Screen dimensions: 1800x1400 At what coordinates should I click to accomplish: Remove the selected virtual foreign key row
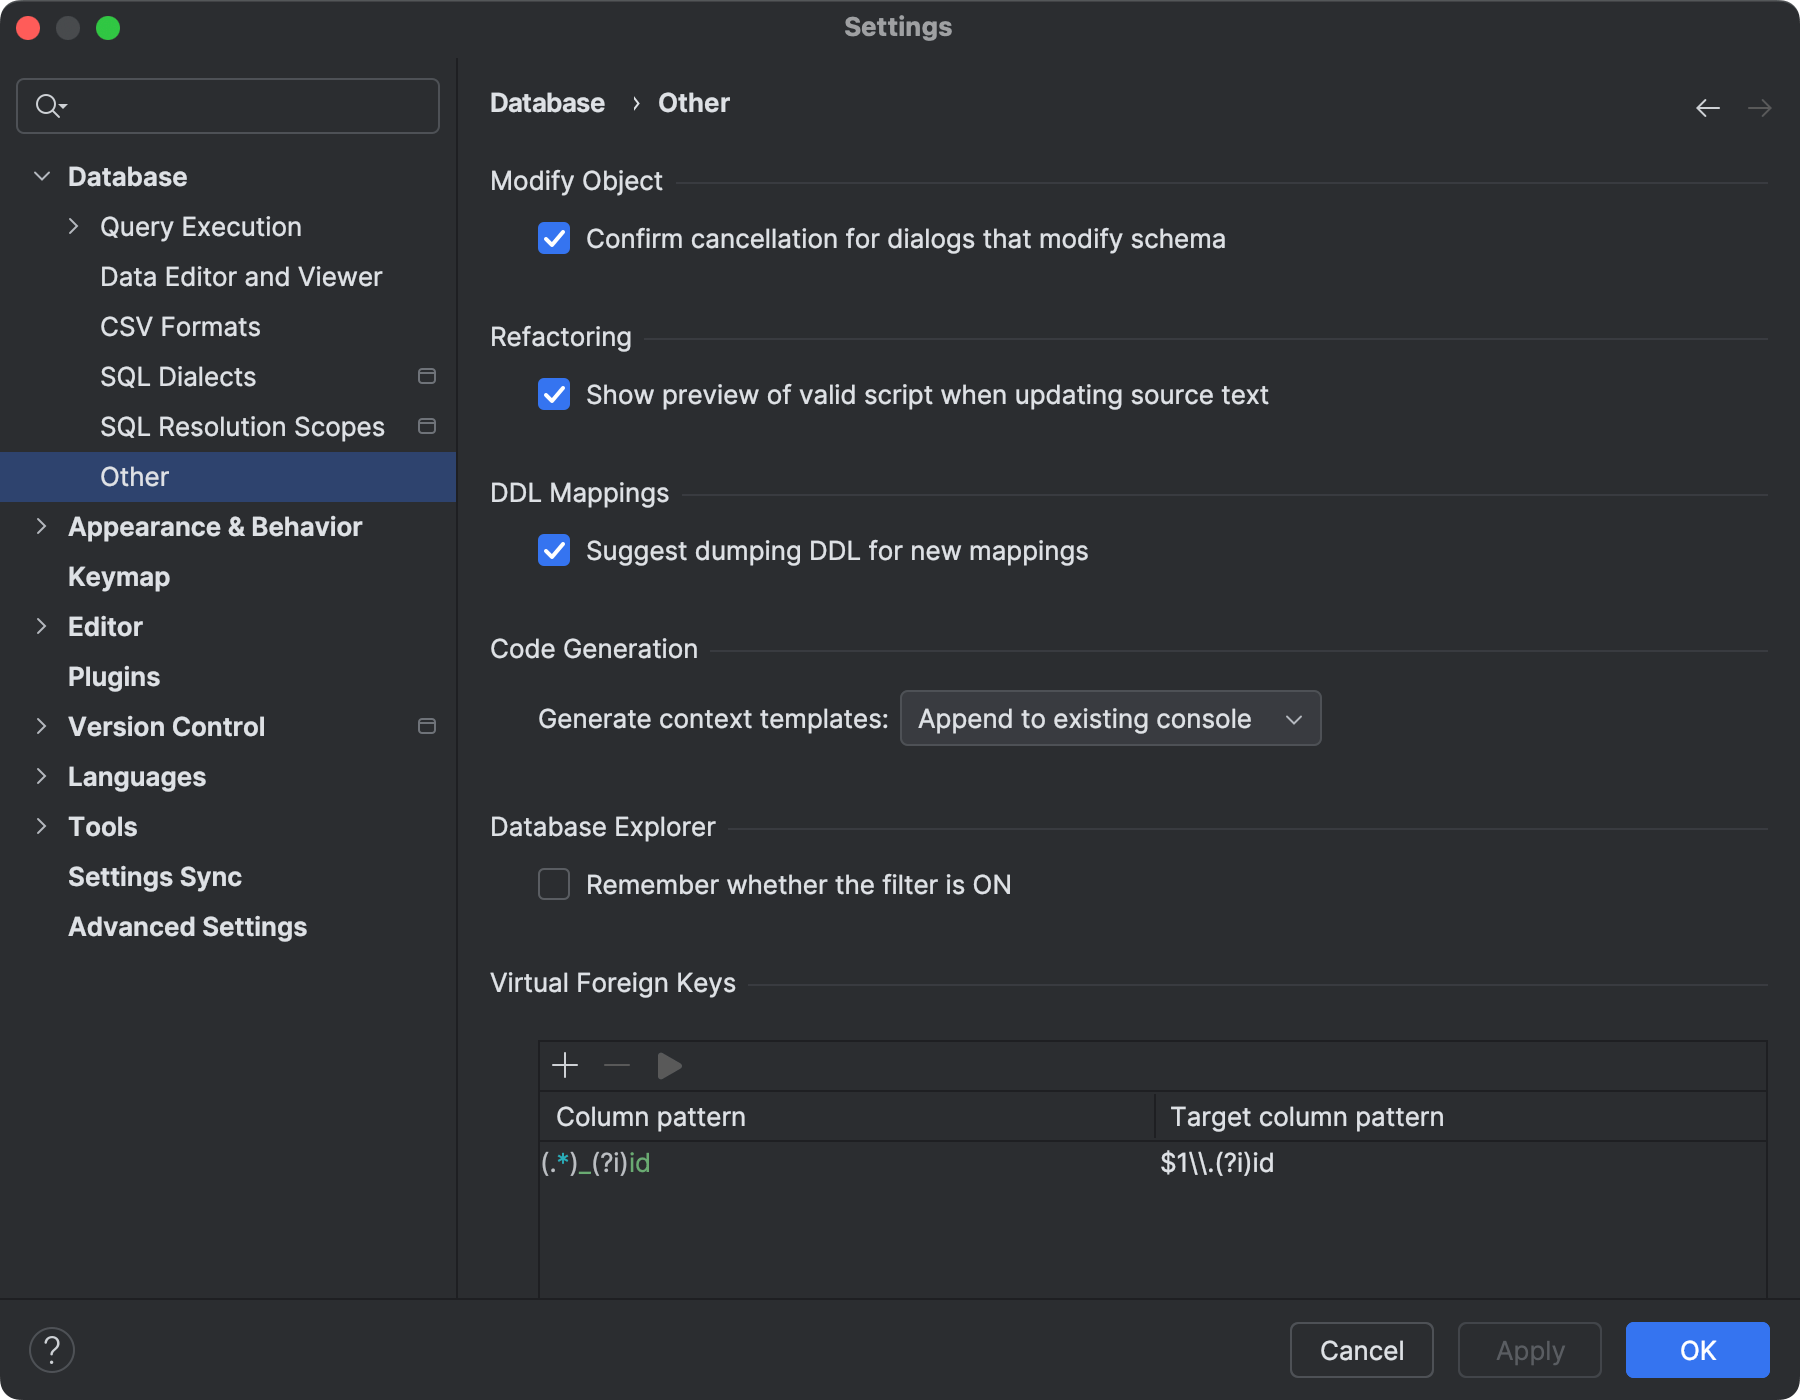[x=617, y=1065]
